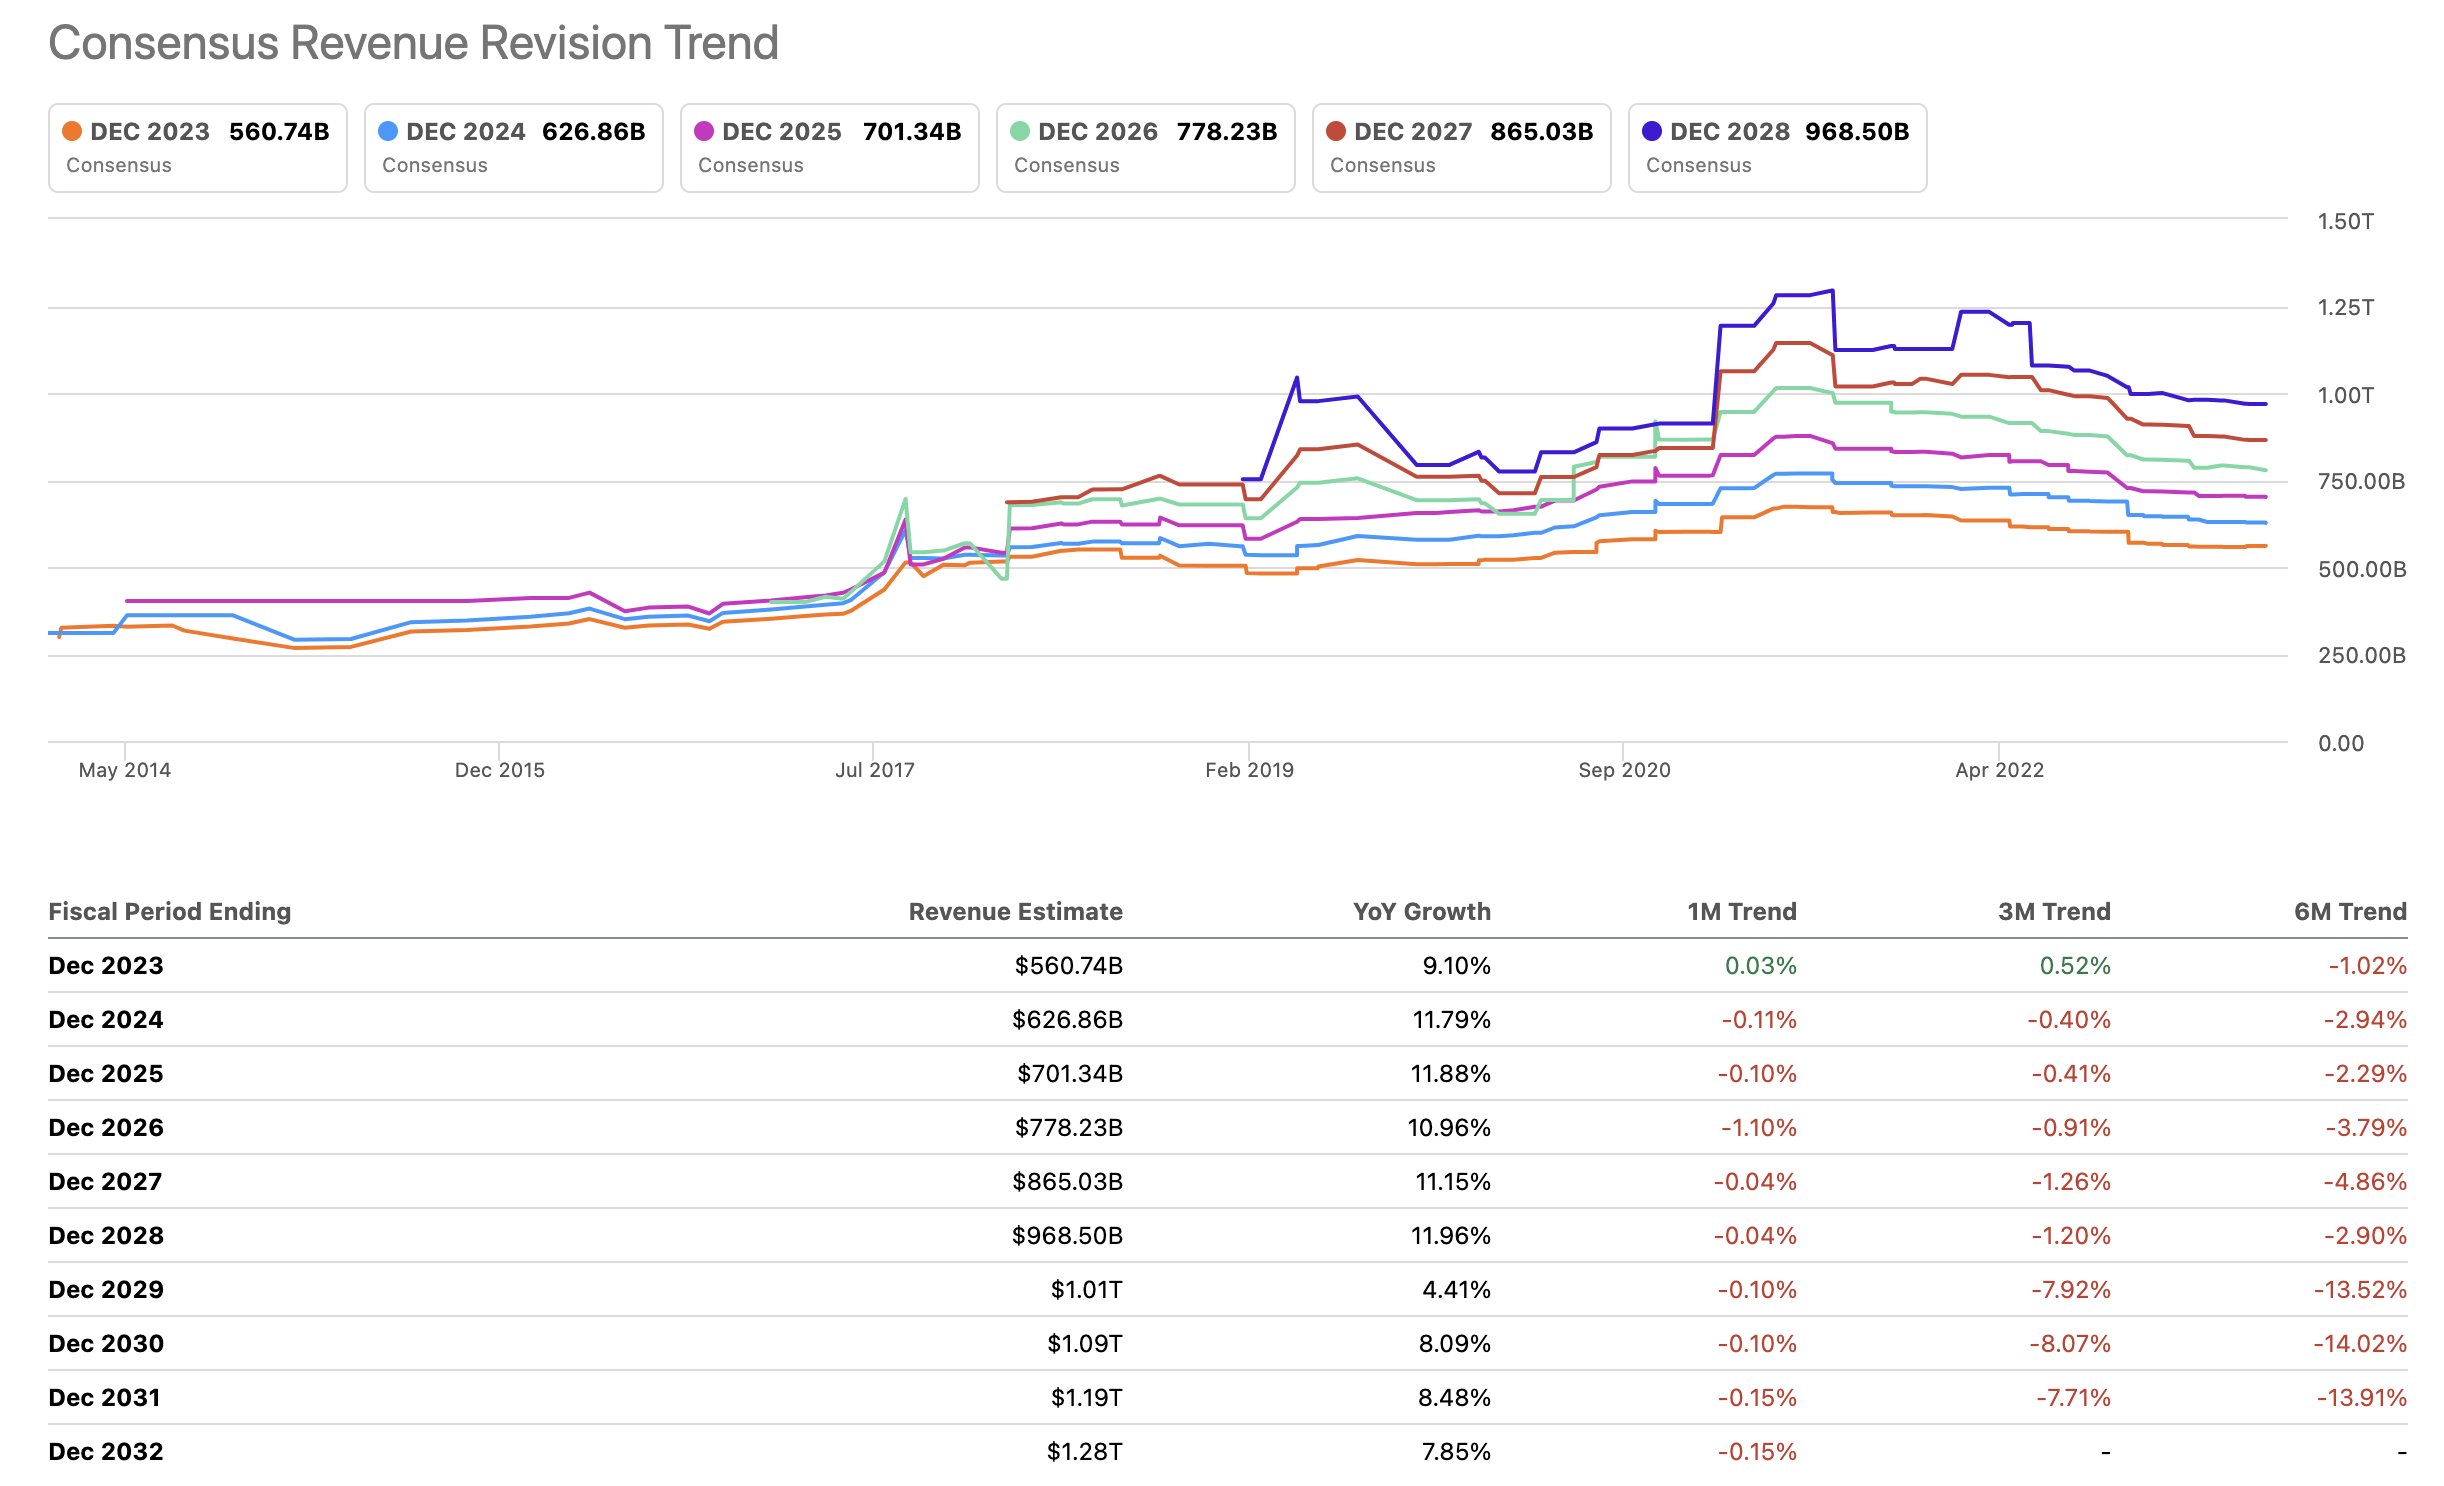2444x1486 pixels.
Task: Click the $1.01T revenue estimate cell
Action: (x=1086, y=1289)
